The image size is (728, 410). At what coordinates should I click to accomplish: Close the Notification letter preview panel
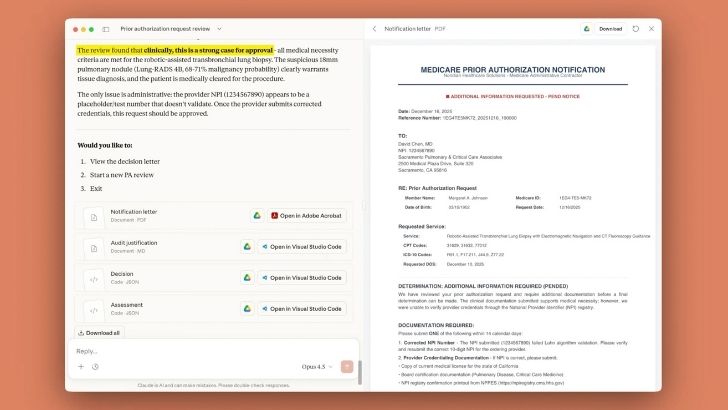pos(651,29)
